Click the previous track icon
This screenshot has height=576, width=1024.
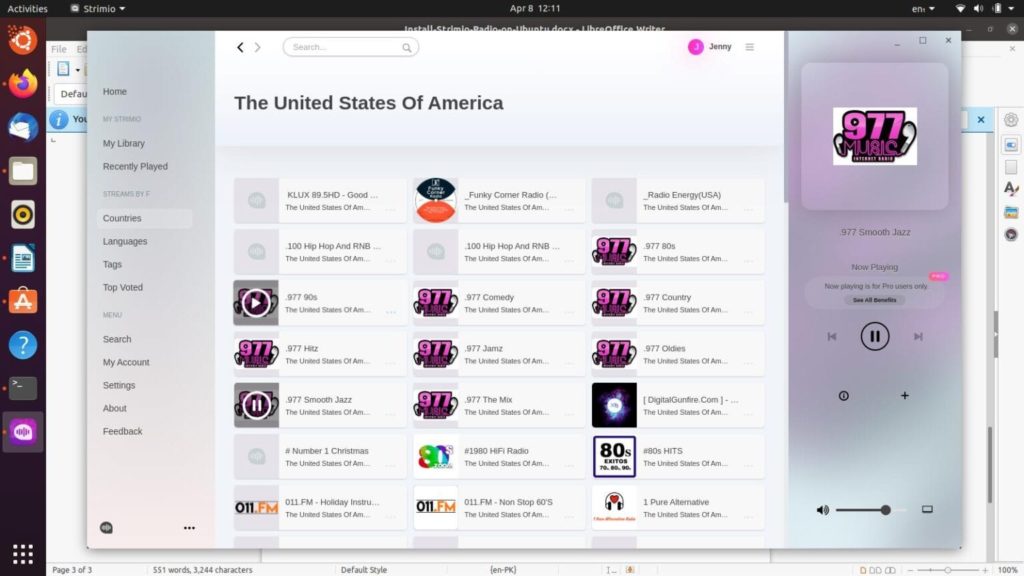[831, 337]
